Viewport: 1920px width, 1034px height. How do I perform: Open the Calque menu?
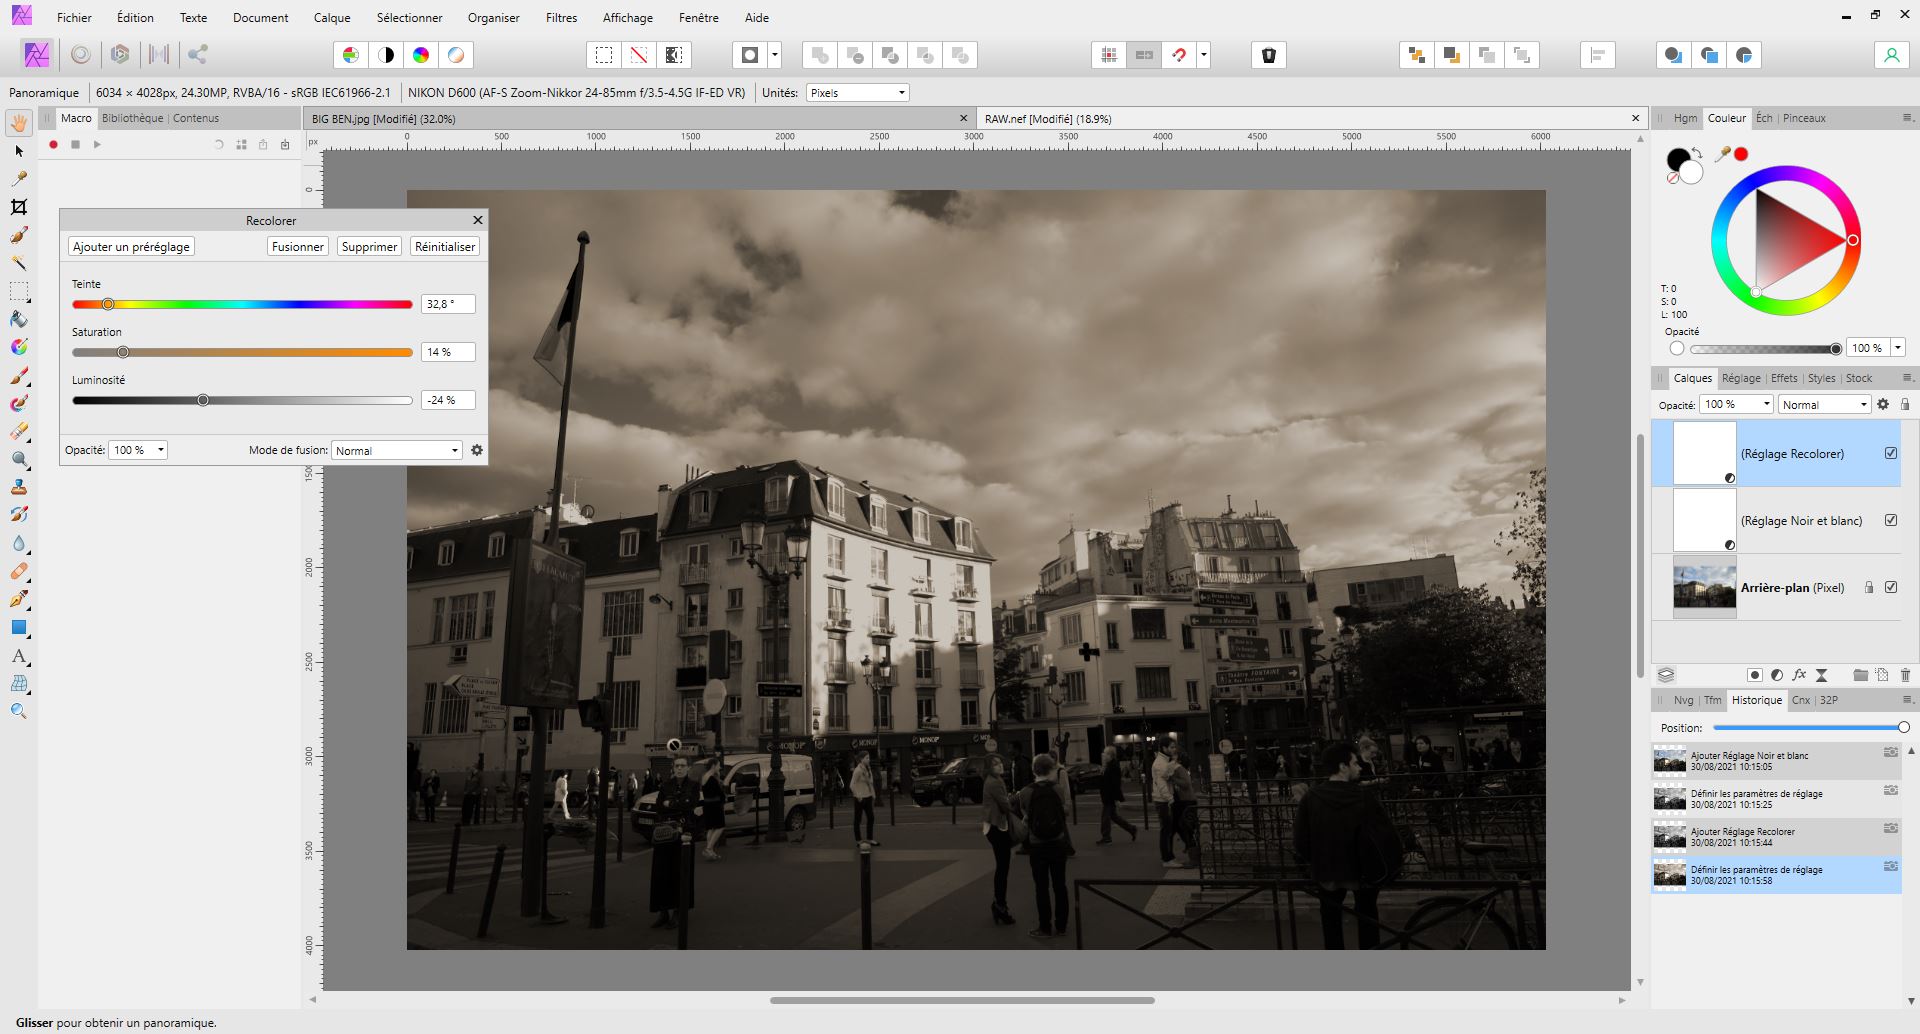pyautogui.click(x=332, y=17)
